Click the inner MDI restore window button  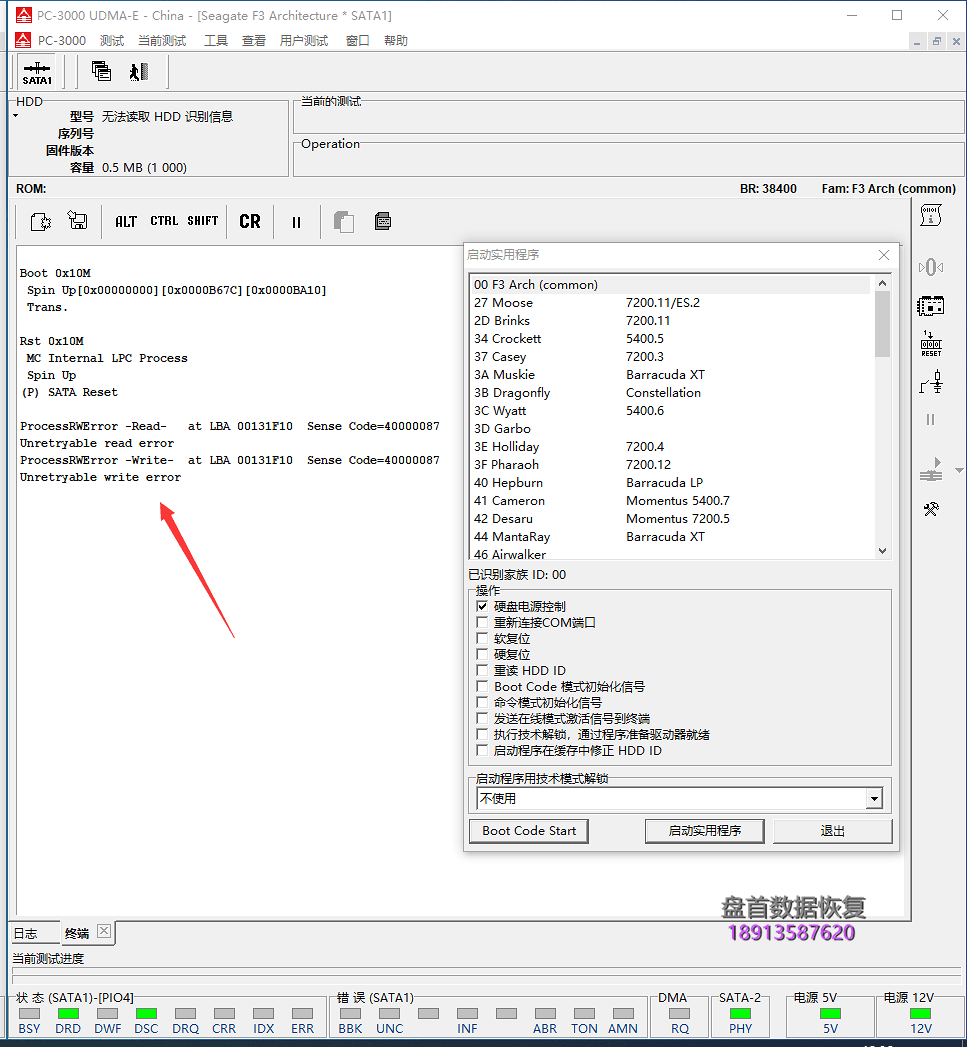(937, 41)
